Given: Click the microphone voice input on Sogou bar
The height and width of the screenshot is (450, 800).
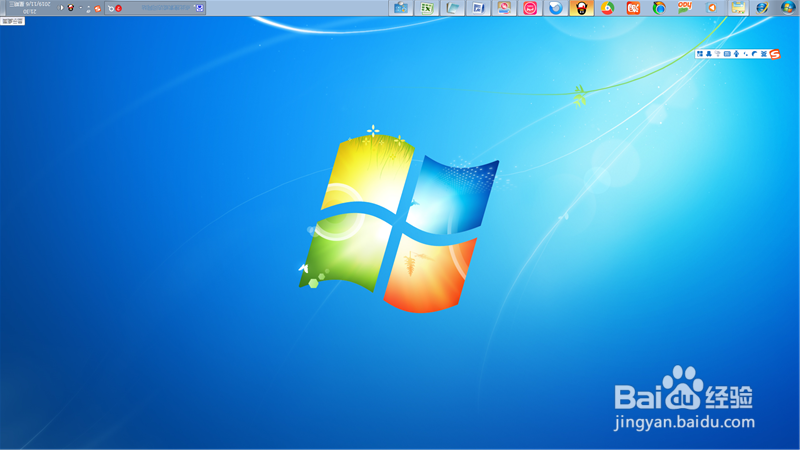Looking at the screenshot, I should (x=736, y=54).
